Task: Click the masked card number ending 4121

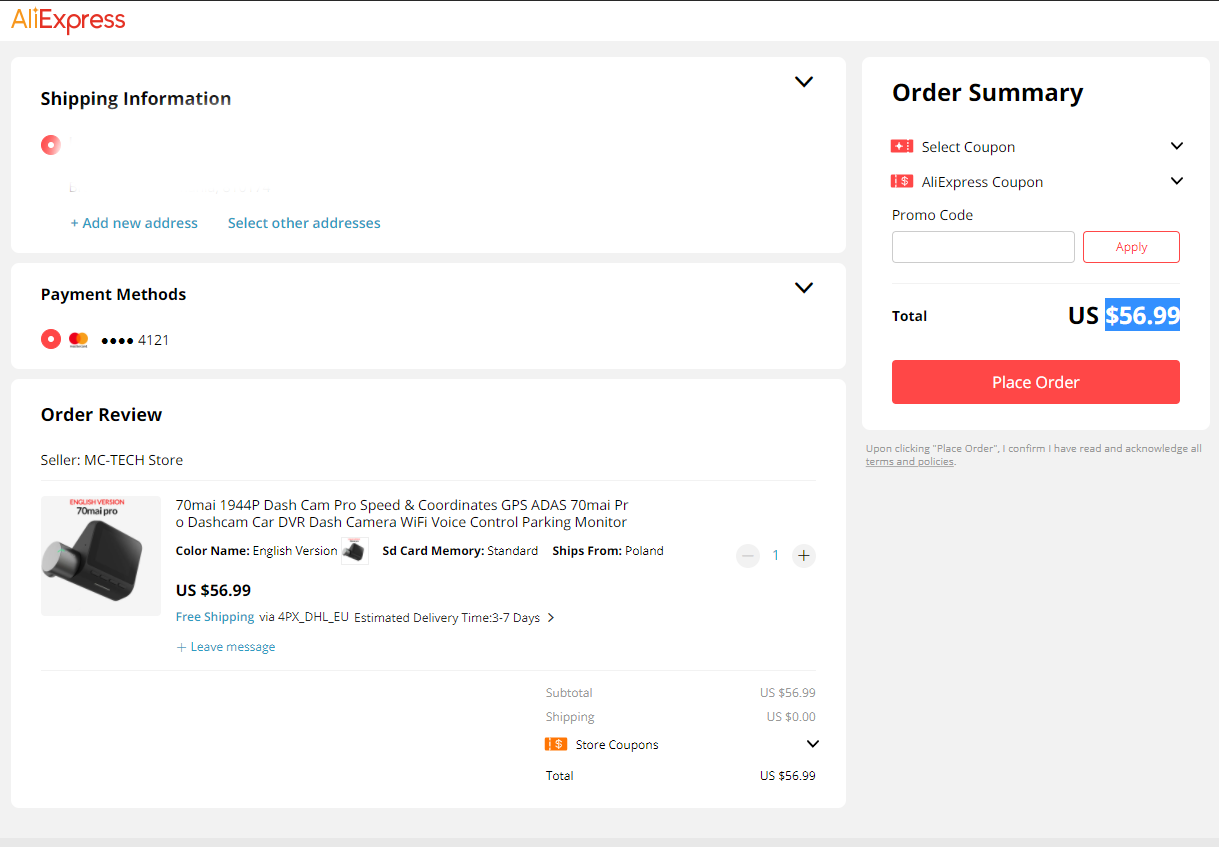Action: click(135, 340)
